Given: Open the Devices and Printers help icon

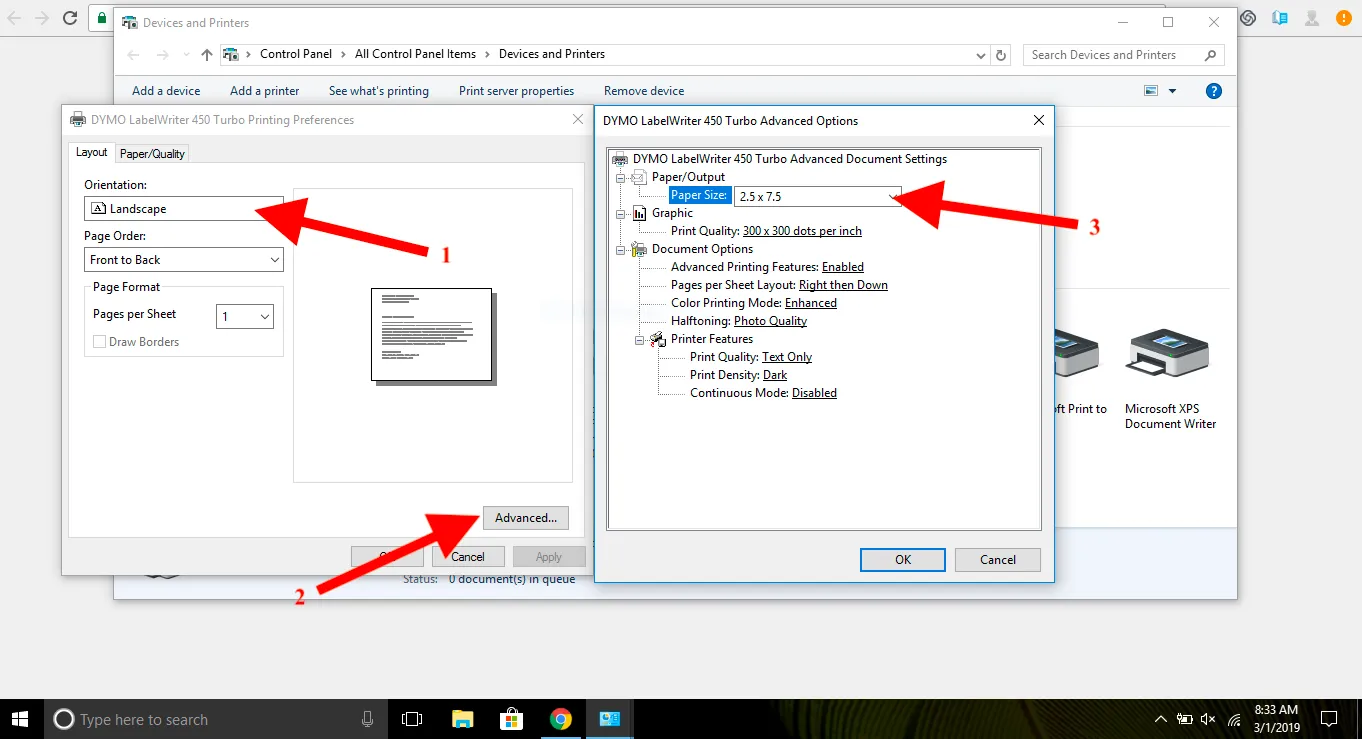Looking at the screenshot, I should point(1214,91).
